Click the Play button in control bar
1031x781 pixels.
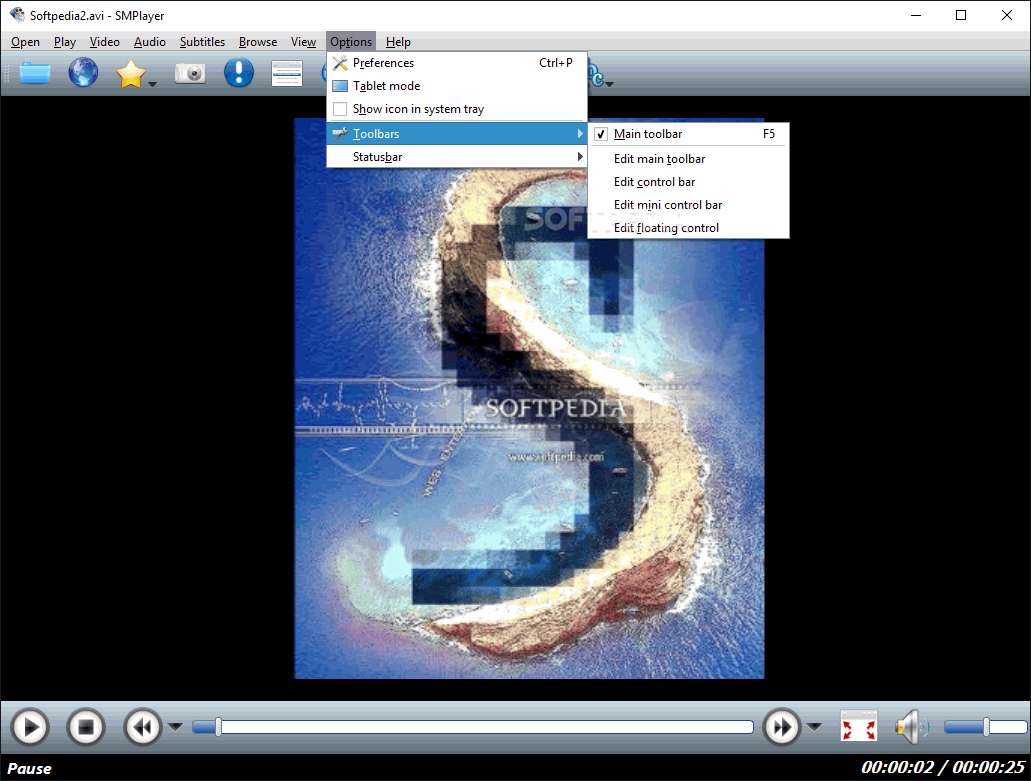(30, 727)
